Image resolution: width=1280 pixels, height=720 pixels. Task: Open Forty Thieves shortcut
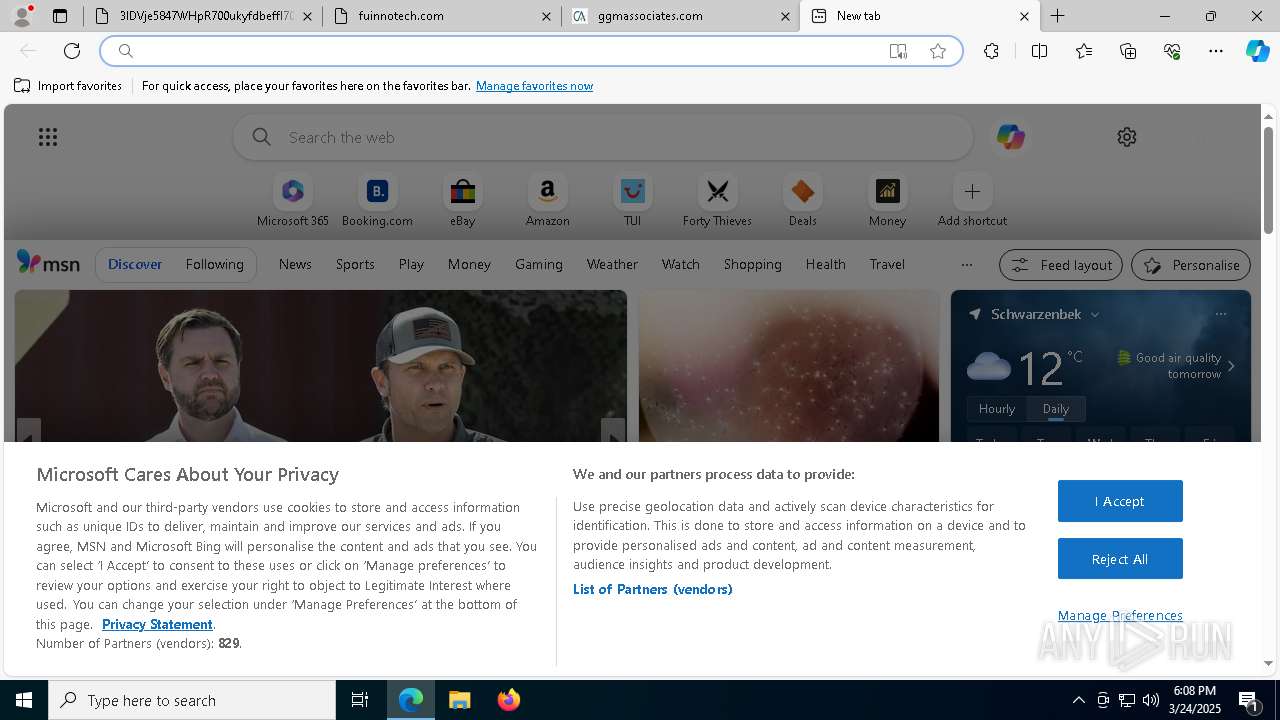(x=717, y=200)
